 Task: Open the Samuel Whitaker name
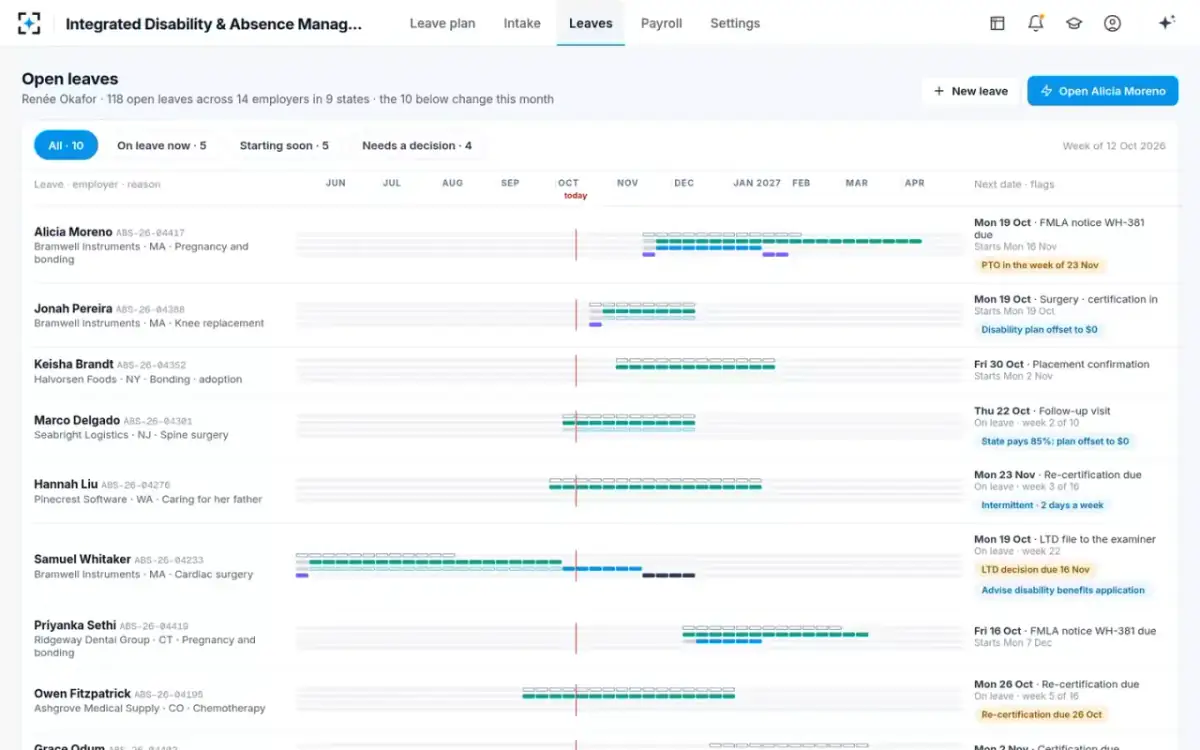(x=82, y=559)
